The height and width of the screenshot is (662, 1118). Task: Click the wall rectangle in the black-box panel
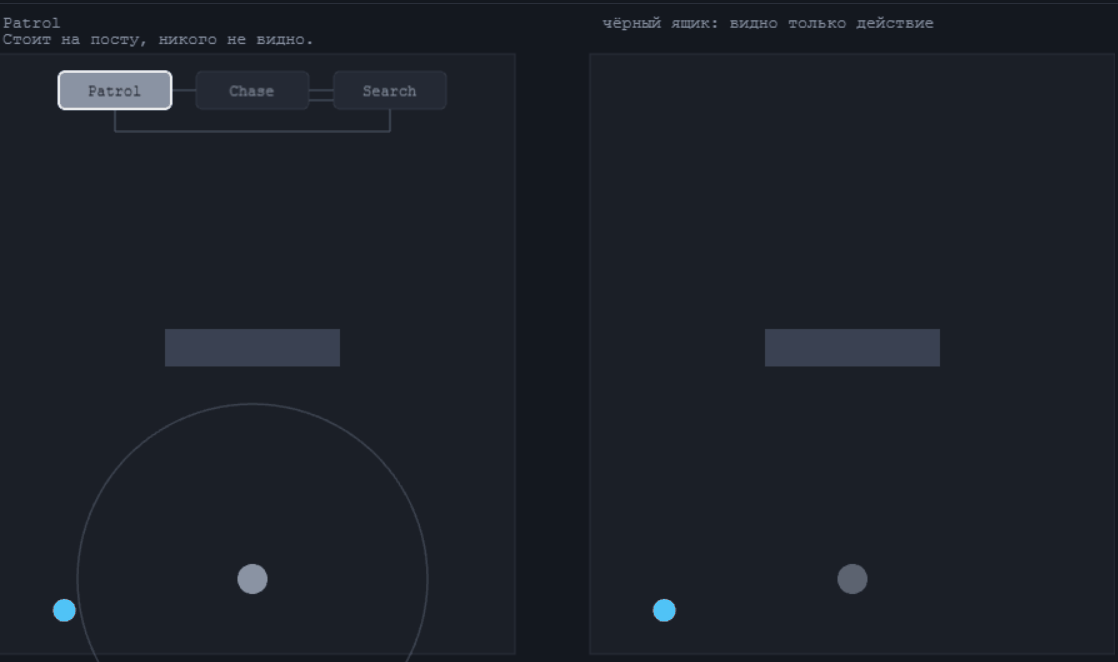852,347
